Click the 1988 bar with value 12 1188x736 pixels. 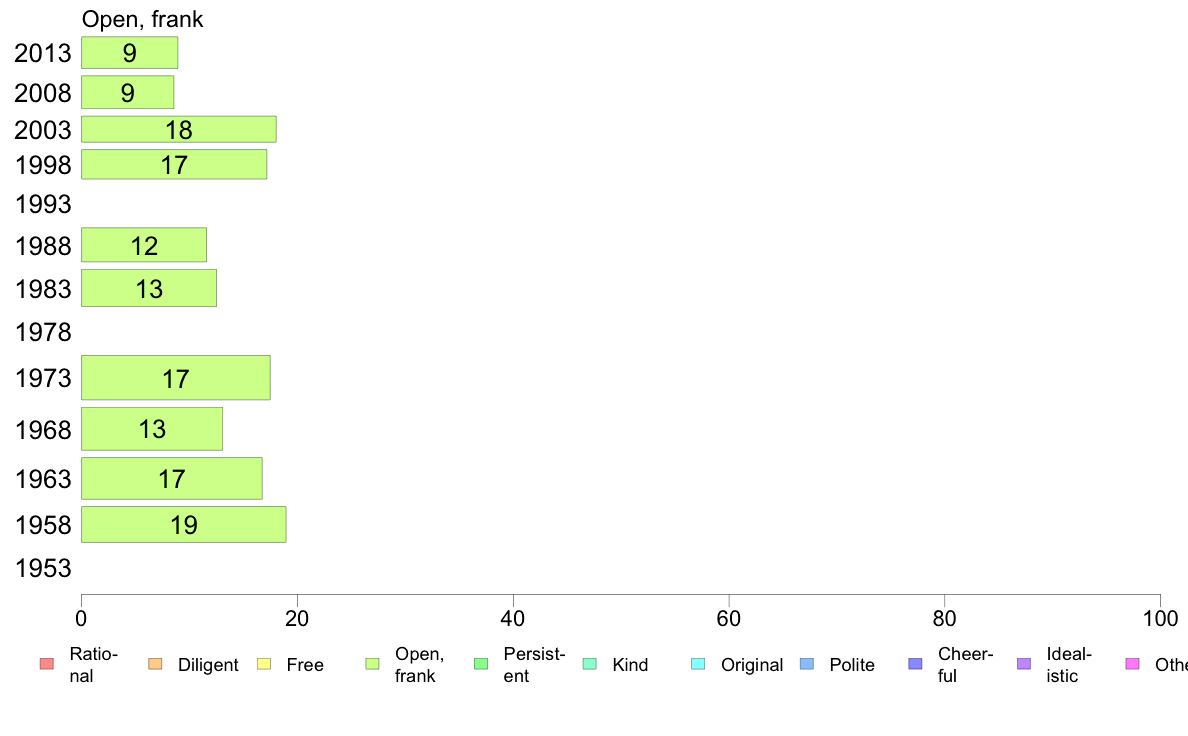click(144, 246)
